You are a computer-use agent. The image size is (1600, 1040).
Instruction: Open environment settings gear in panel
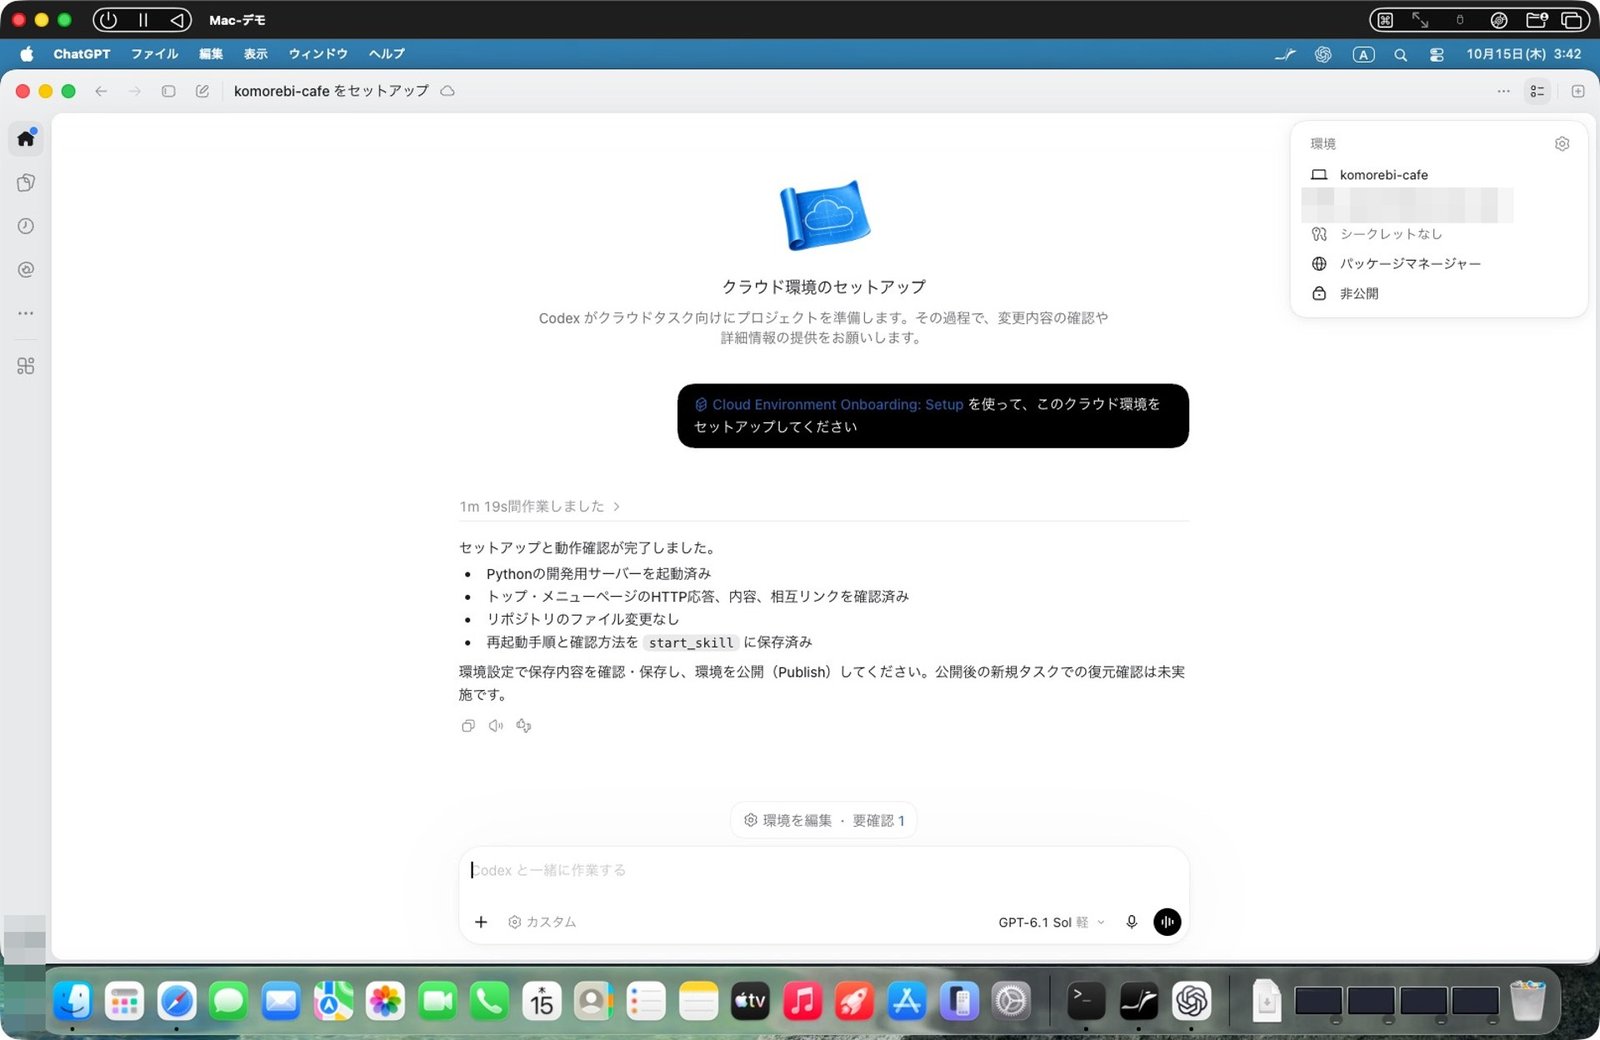tap(1562, 144)
